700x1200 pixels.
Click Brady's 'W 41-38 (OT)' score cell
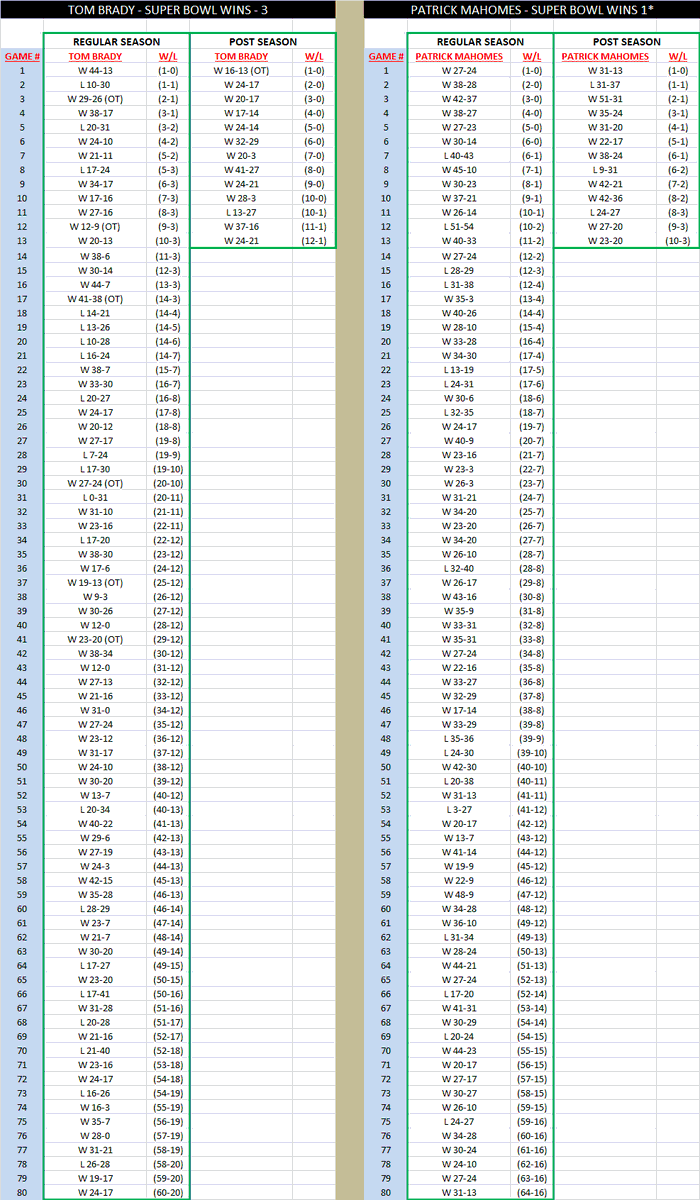(95, 299)
